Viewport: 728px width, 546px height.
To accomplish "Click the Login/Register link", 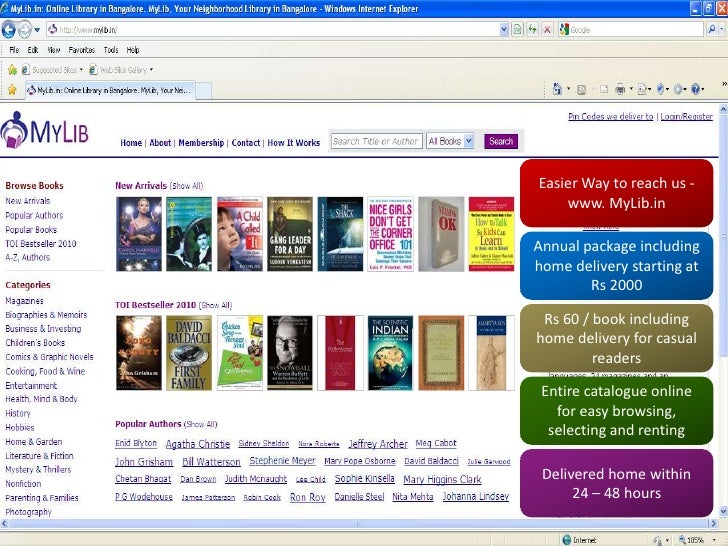I will [686, 117].
